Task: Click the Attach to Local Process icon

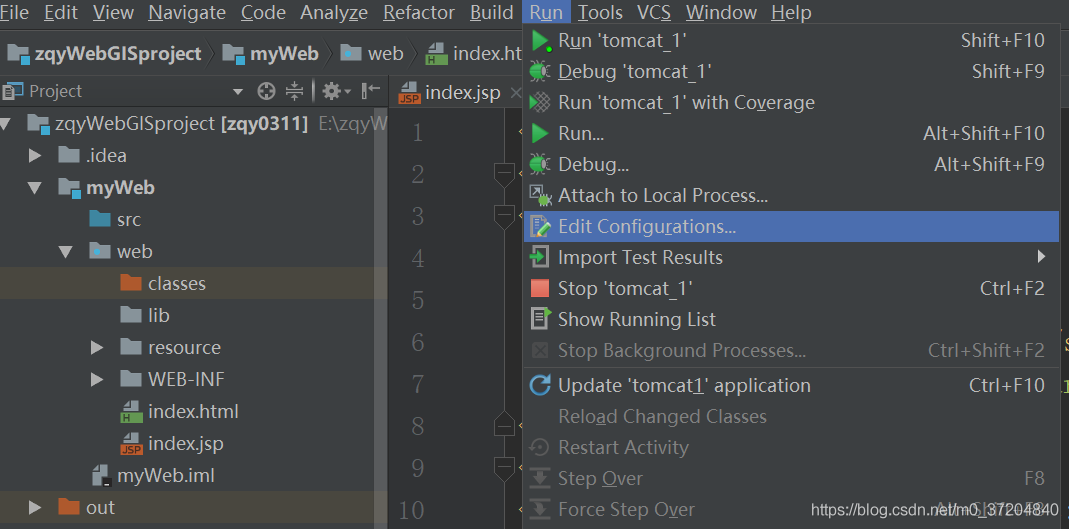Action: pos(540,195)
